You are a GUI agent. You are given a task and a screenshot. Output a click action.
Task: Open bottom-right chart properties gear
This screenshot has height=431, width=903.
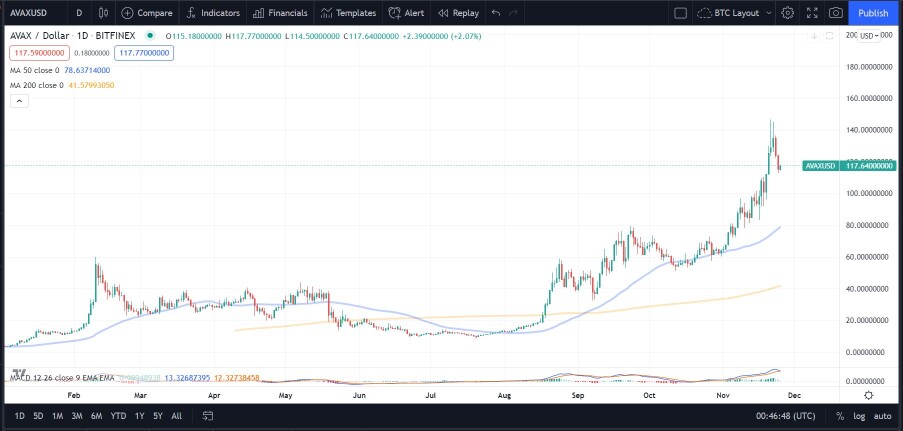tap(868, 395)
